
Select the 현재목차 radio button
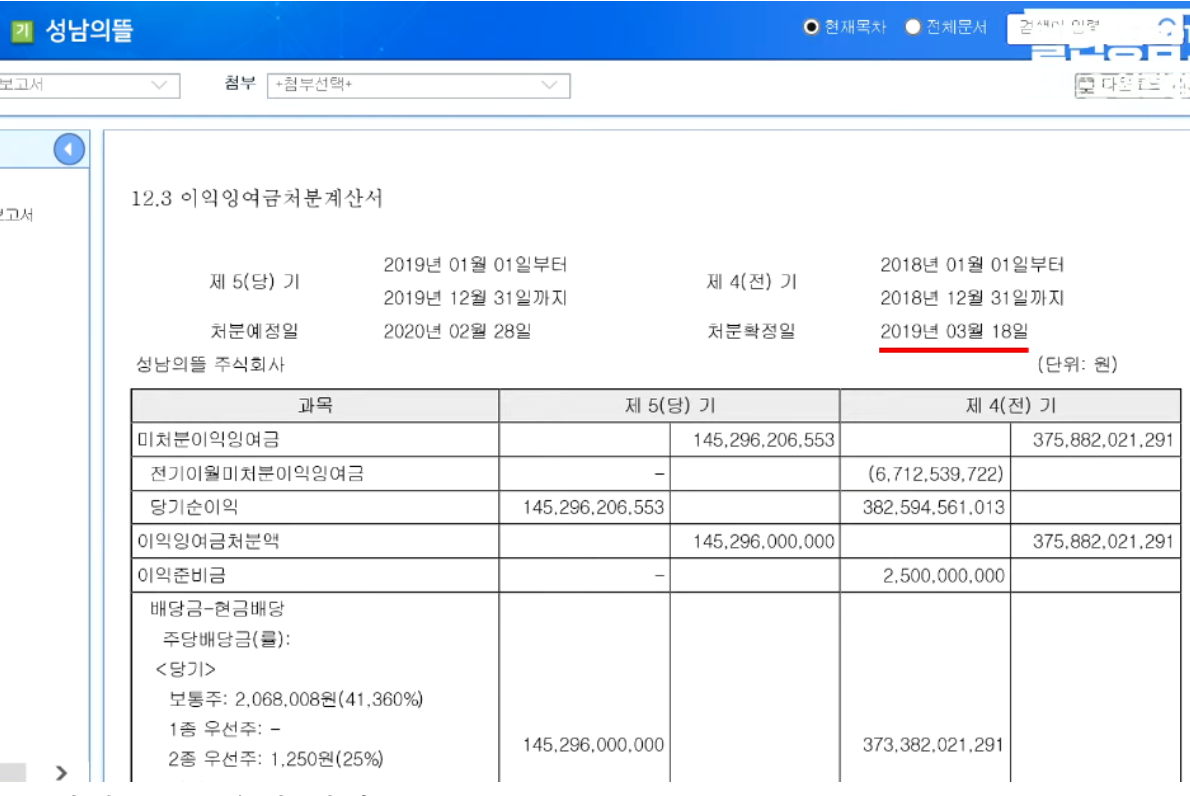[811, 27]
